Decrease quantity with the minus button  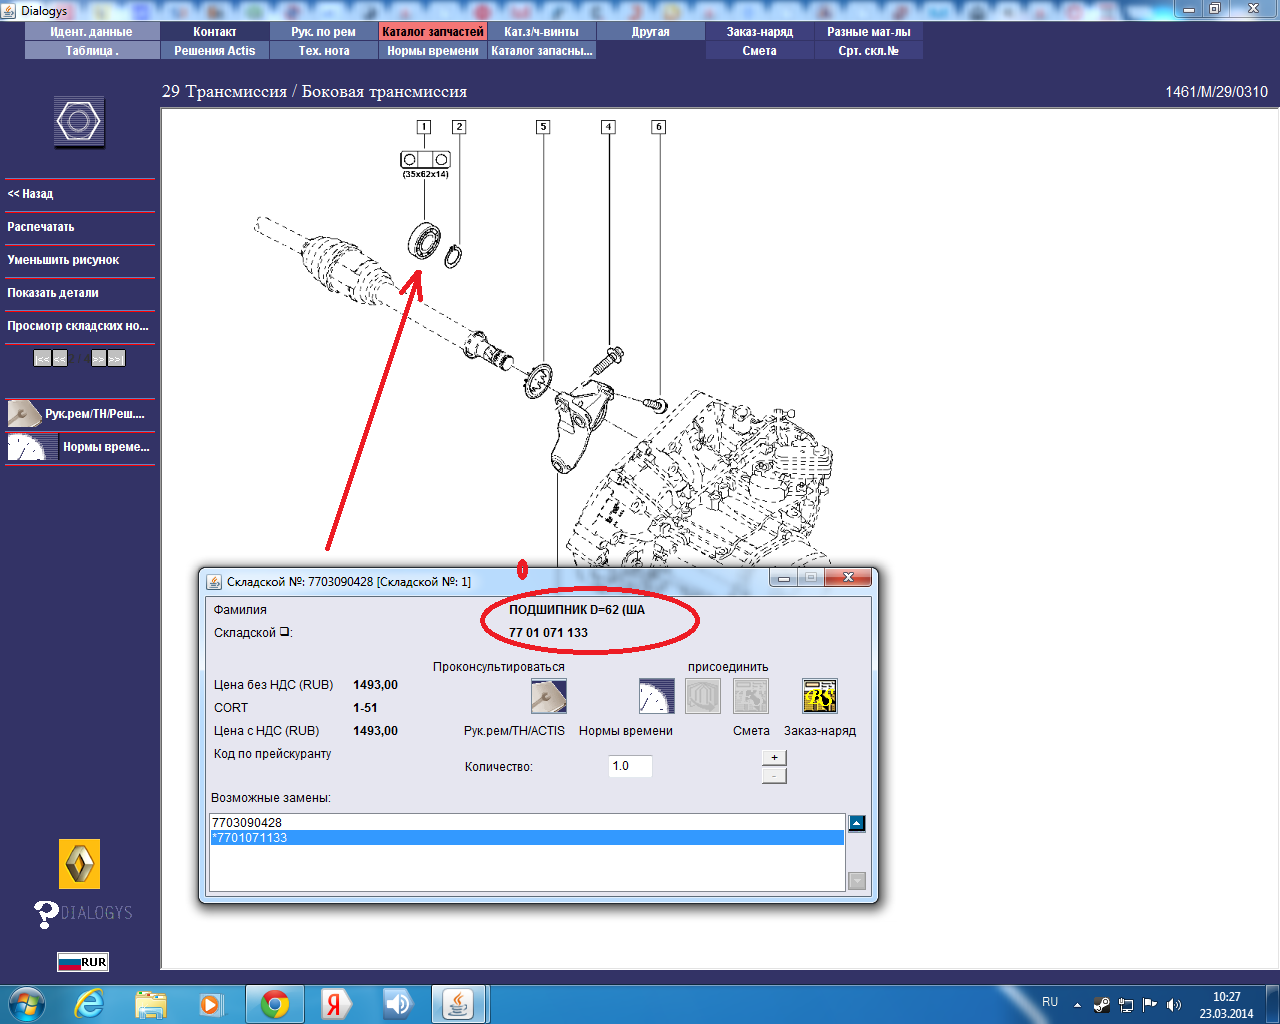coord(774,776)
